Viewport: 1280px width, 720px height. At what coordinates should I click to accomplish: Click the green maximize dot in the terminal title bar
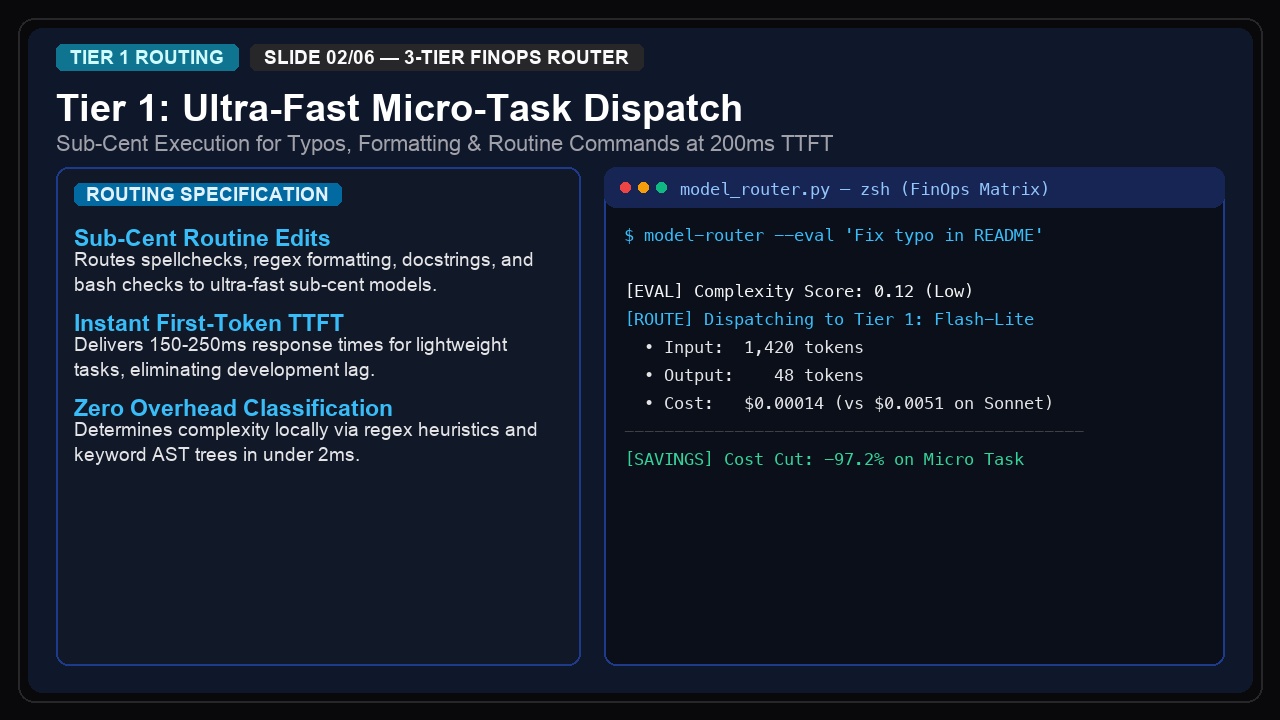point(661,188)
